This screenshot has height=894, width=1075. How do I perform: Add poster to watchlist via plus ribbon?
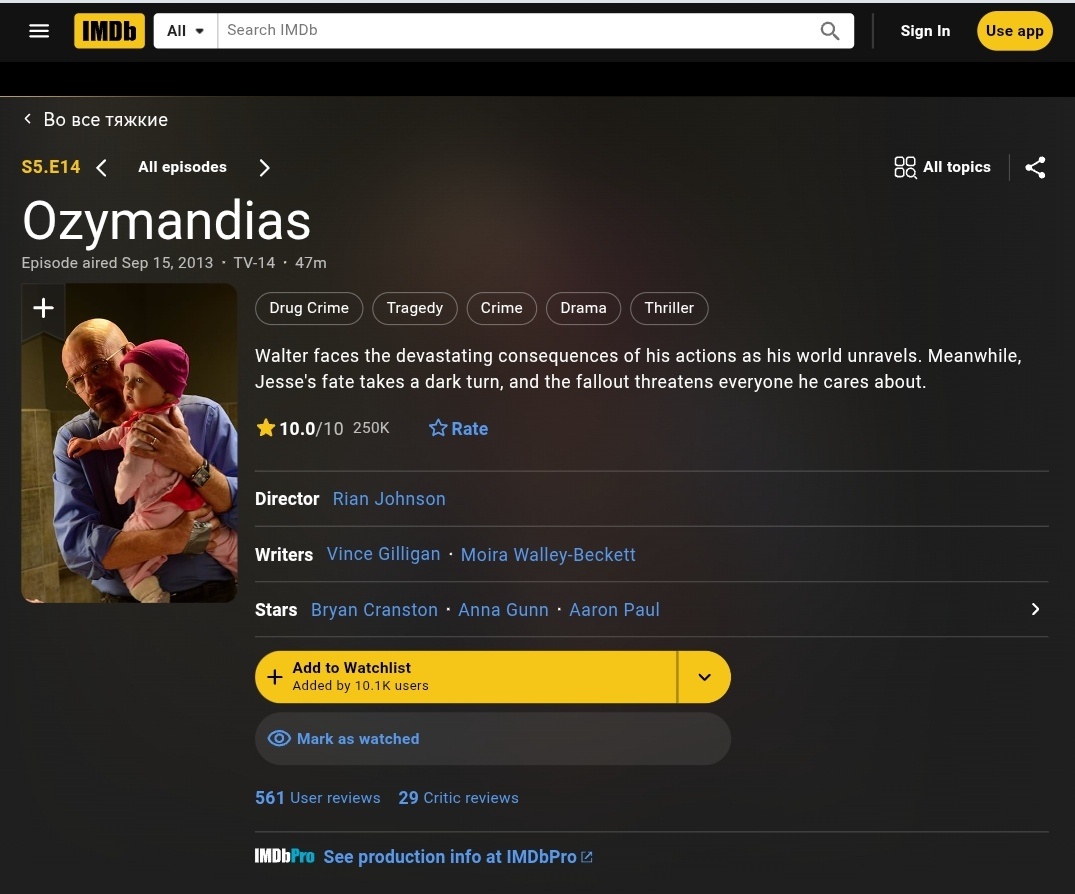pos(43,309)
